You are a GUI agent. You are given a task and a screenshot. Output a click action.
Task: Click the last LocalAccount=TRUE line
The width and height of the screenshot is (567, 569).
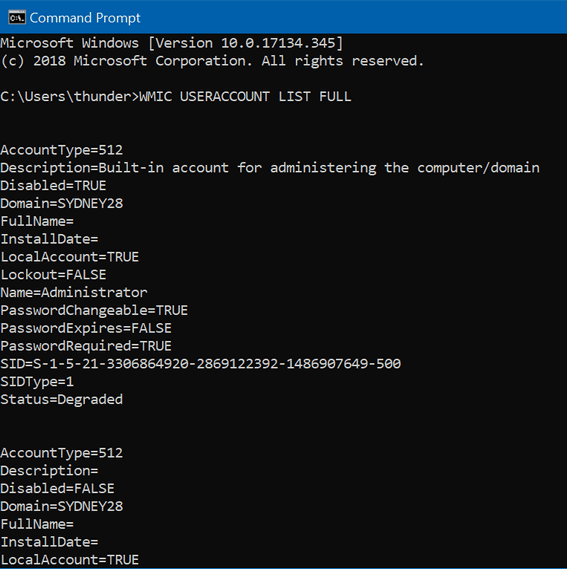(x=70, y=560)
